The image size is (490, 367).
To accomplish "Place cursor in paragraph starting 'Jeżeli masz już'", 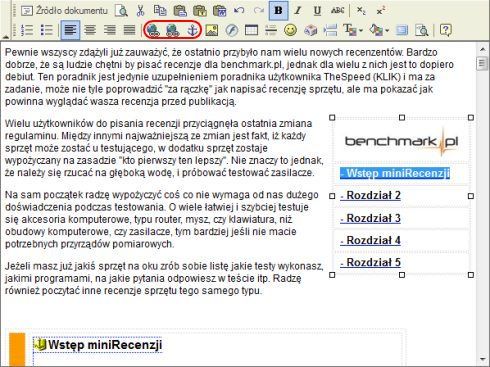I will click(x=164, y=278).
